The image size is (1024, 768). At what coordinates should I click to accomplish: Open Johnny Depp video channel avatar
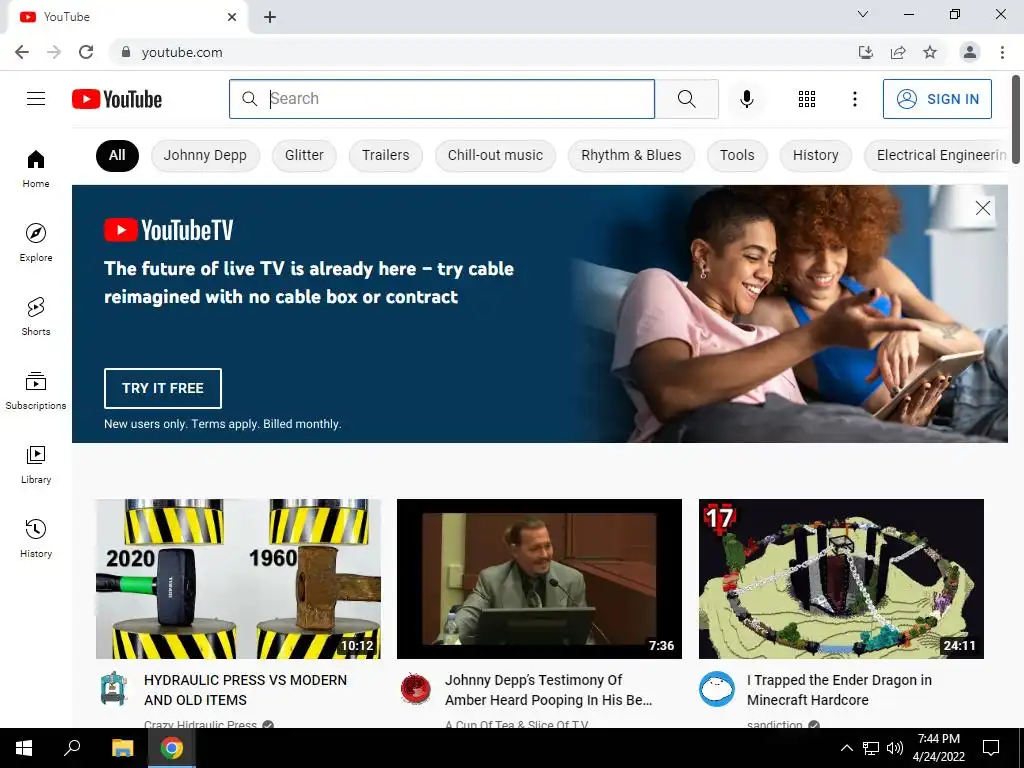coord(415,688)
